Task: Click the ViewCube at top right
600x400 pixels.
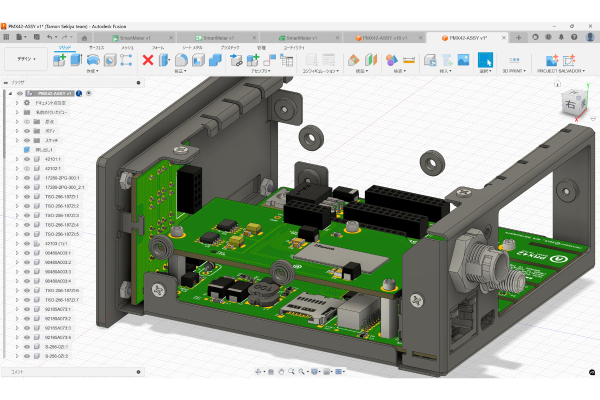Action: click(x=570, y=104)
